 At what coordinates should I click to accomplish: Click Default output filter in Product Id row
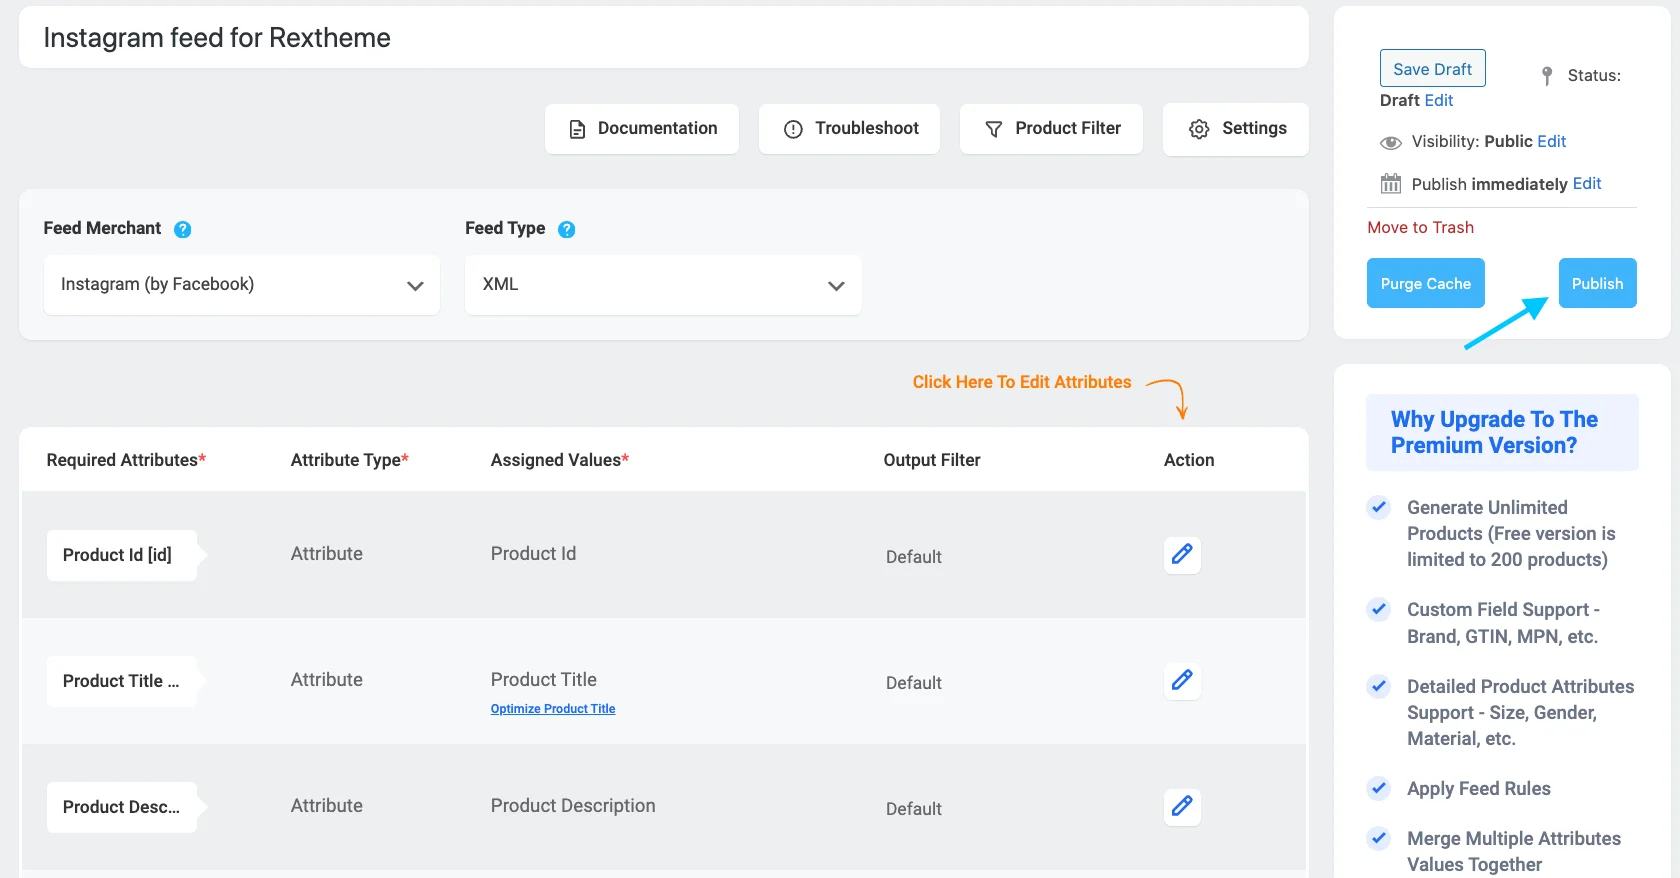click(914, 557)
